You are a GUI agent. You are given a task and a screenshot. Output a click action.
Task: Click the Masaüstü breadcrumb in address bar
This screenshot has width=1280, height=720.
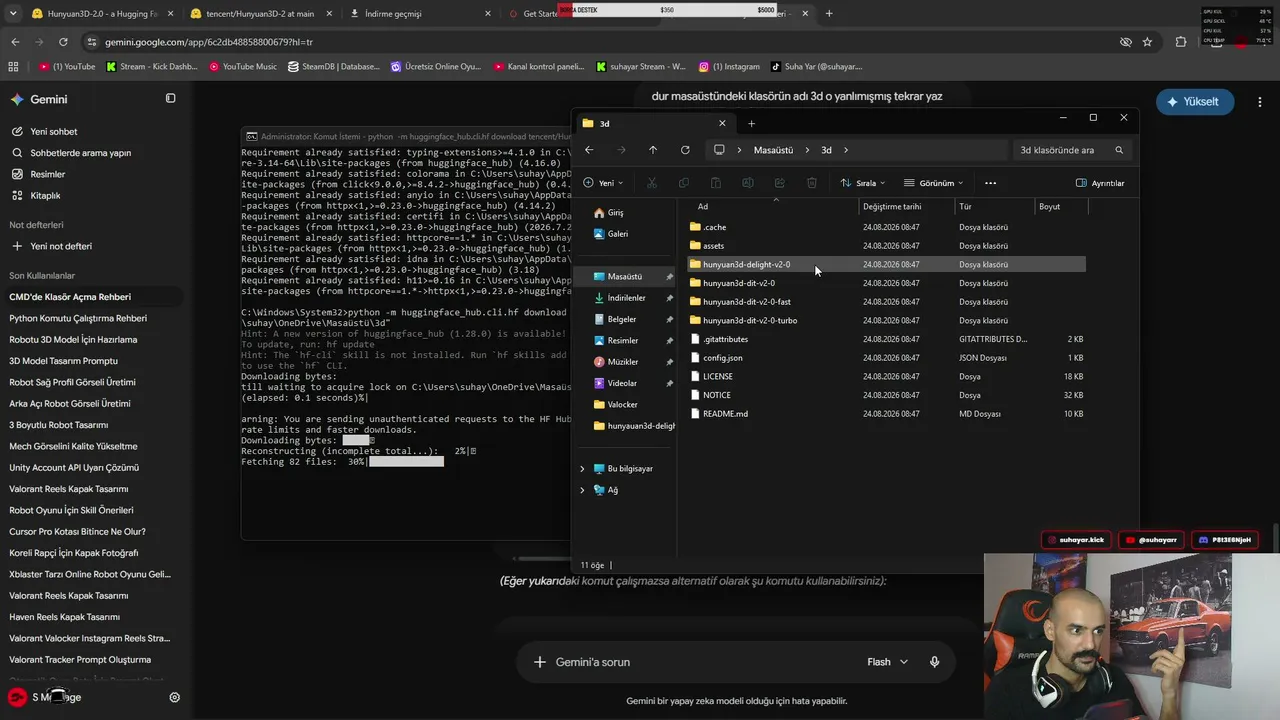(x=773, y=150)
